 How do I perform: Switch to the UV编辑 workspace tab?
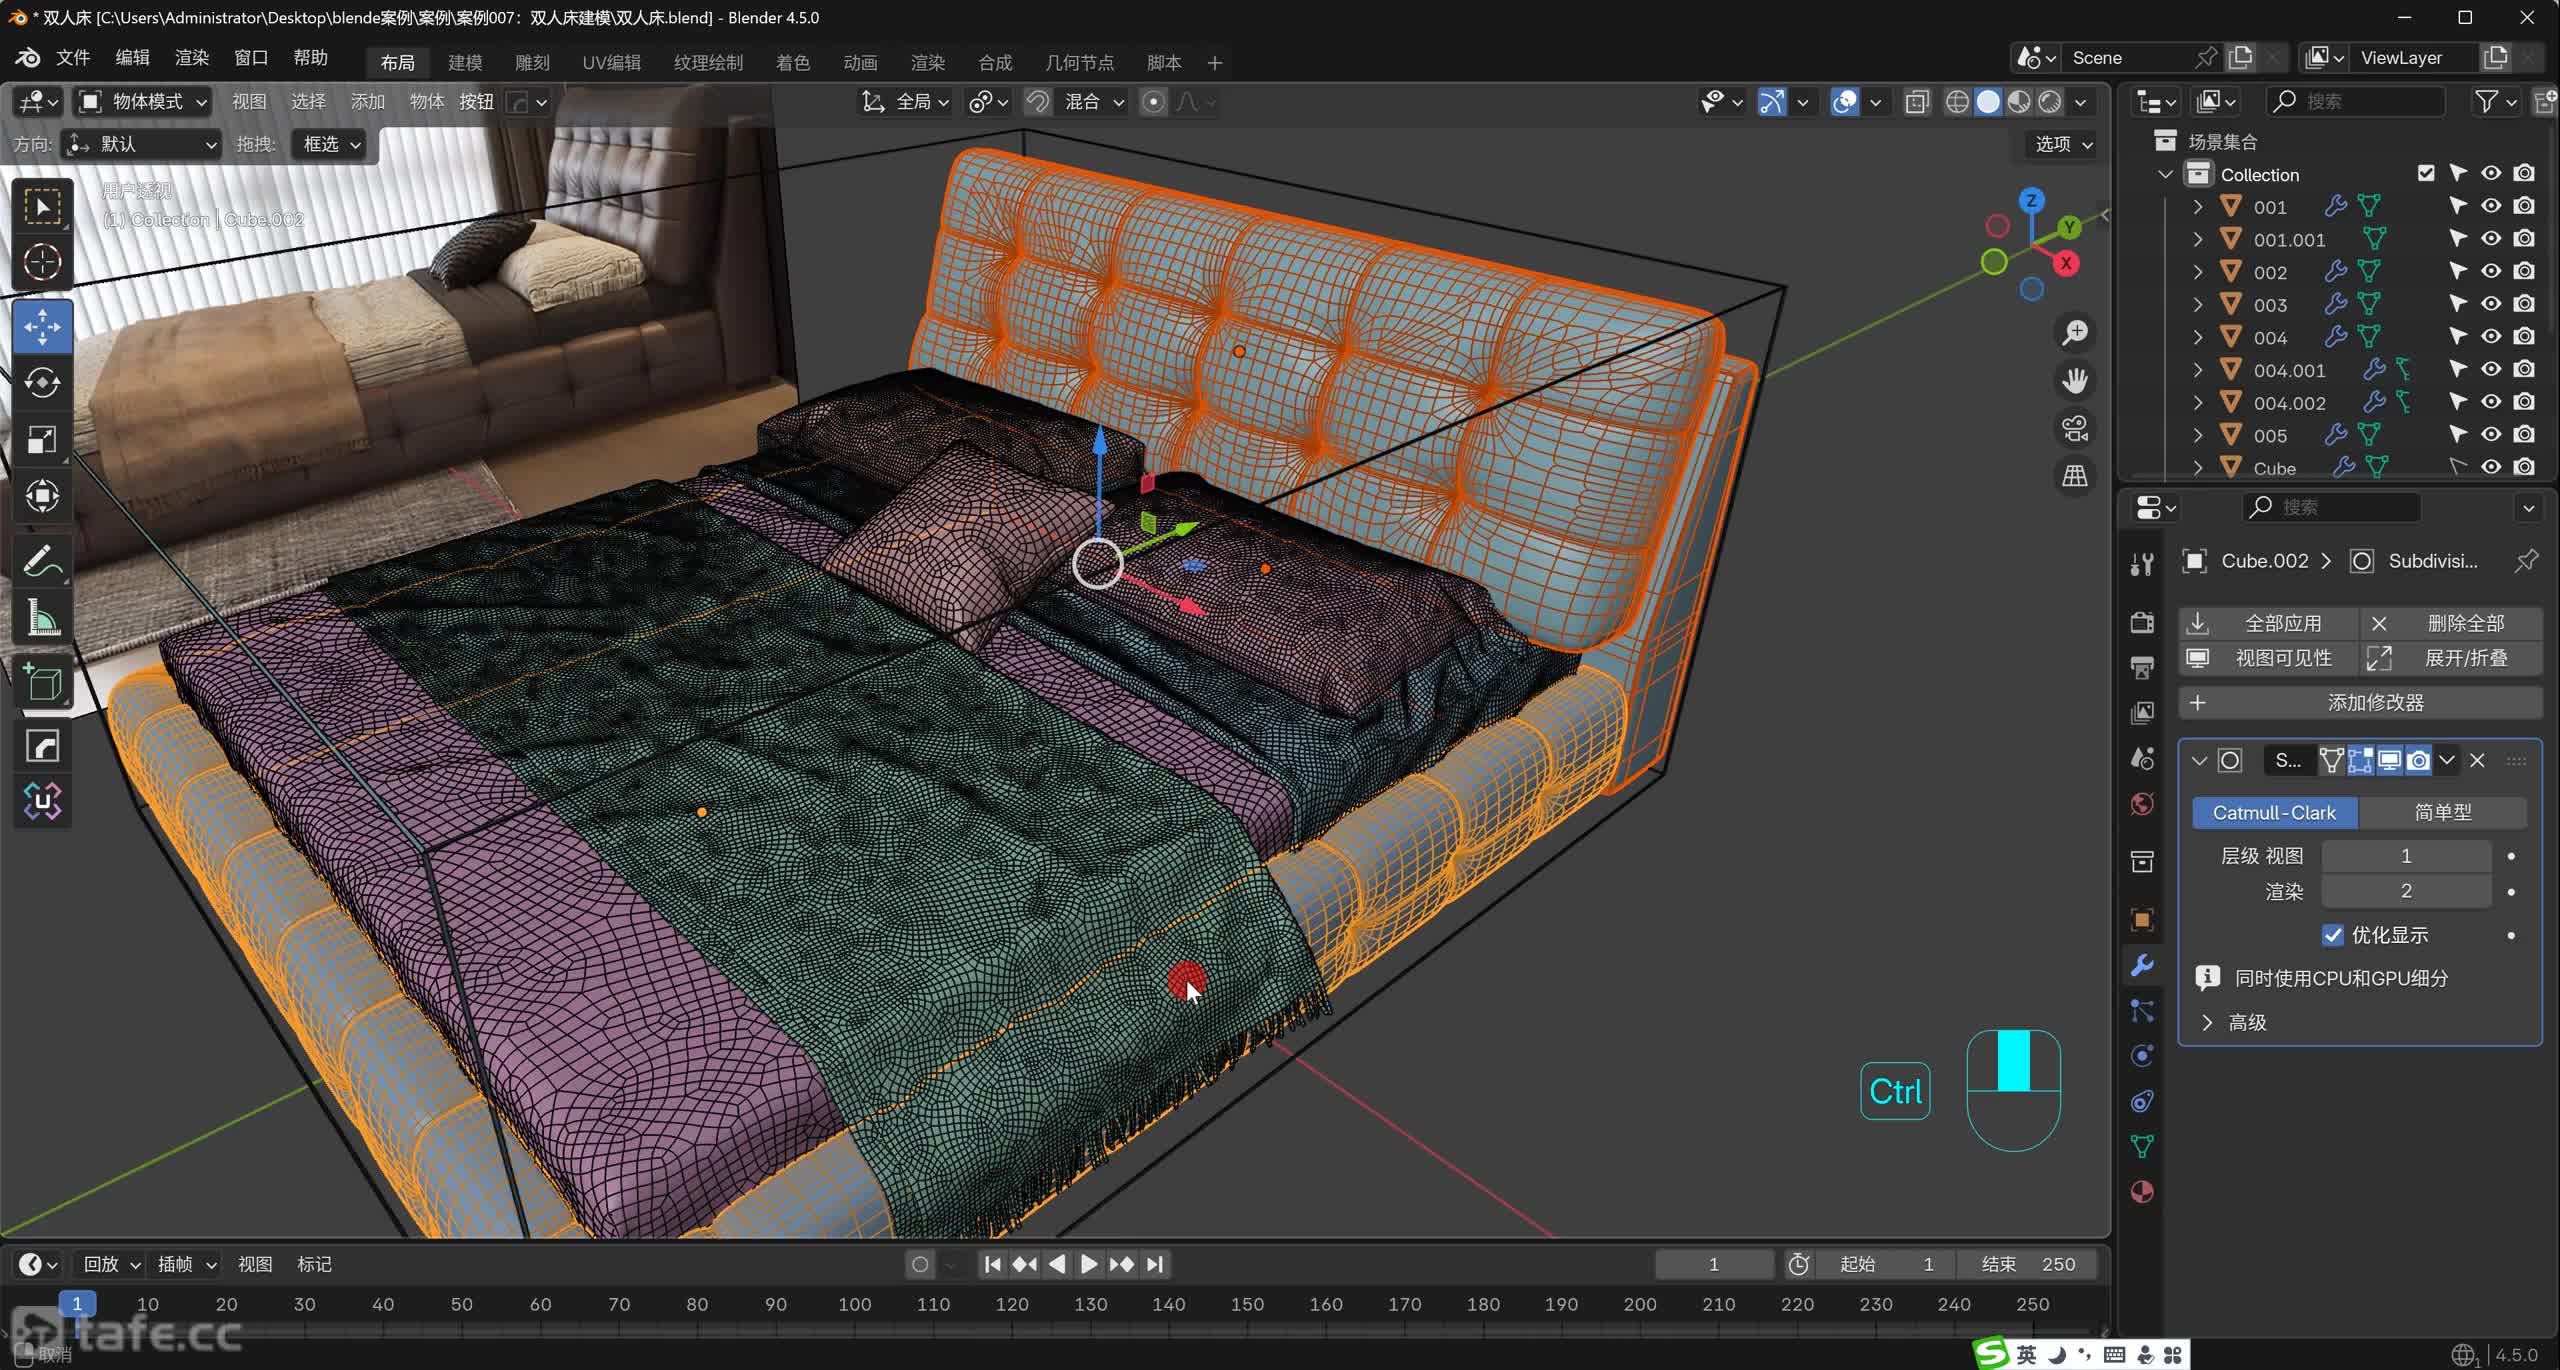point(611,62)
